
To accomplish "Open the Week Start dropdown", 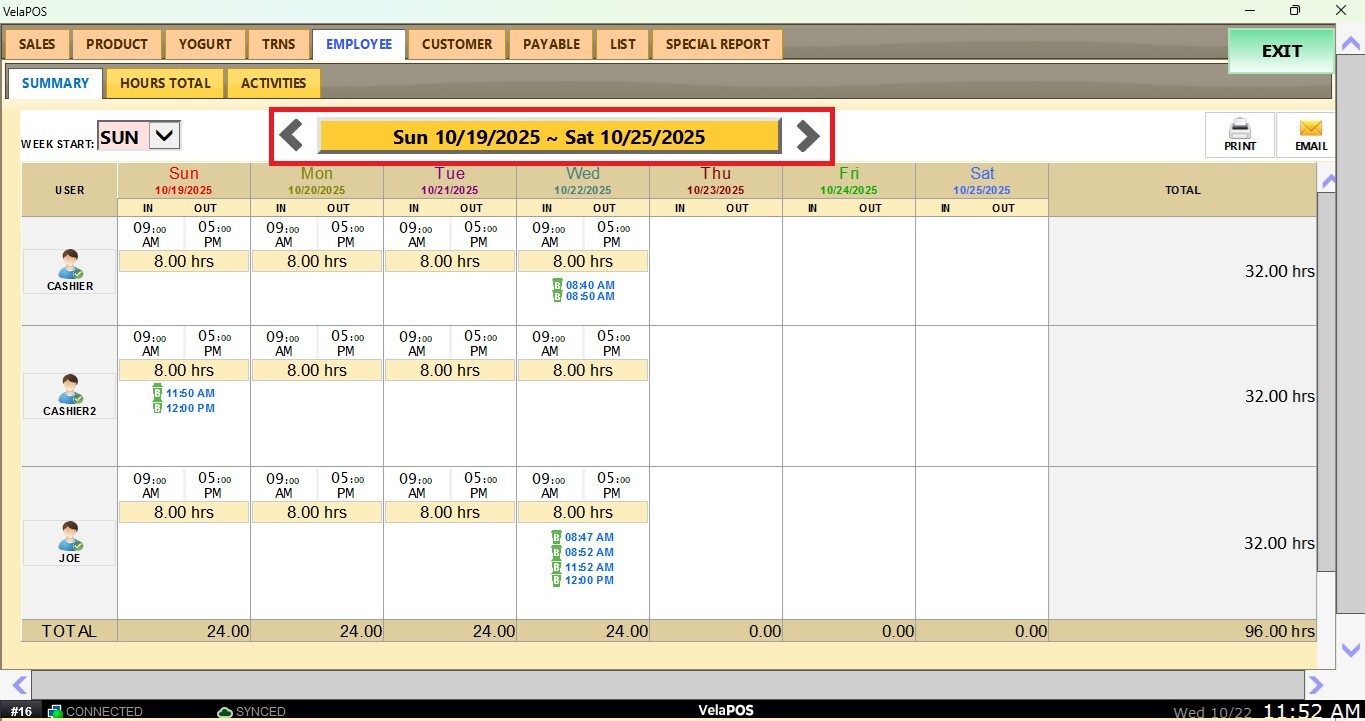I will click(x=165, y=136).
